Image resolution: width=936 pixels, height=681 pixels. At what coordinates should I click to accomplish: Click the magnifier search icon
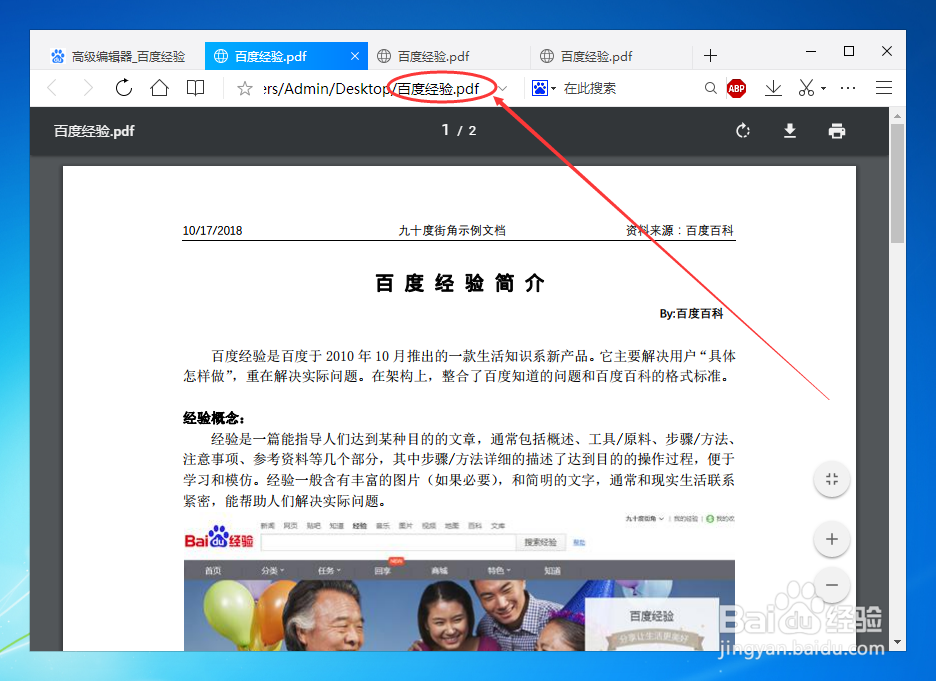710,88
